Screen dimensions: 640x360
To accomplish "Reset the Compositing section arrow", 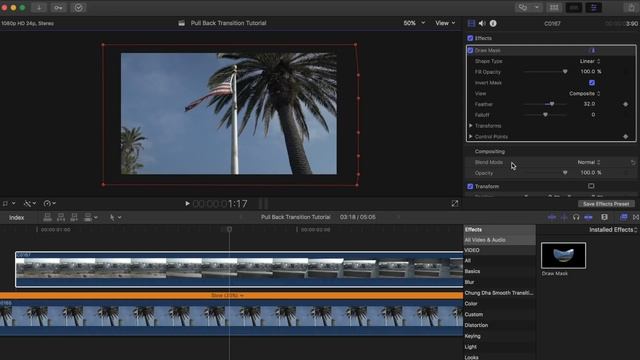I will tap(633, 162).
